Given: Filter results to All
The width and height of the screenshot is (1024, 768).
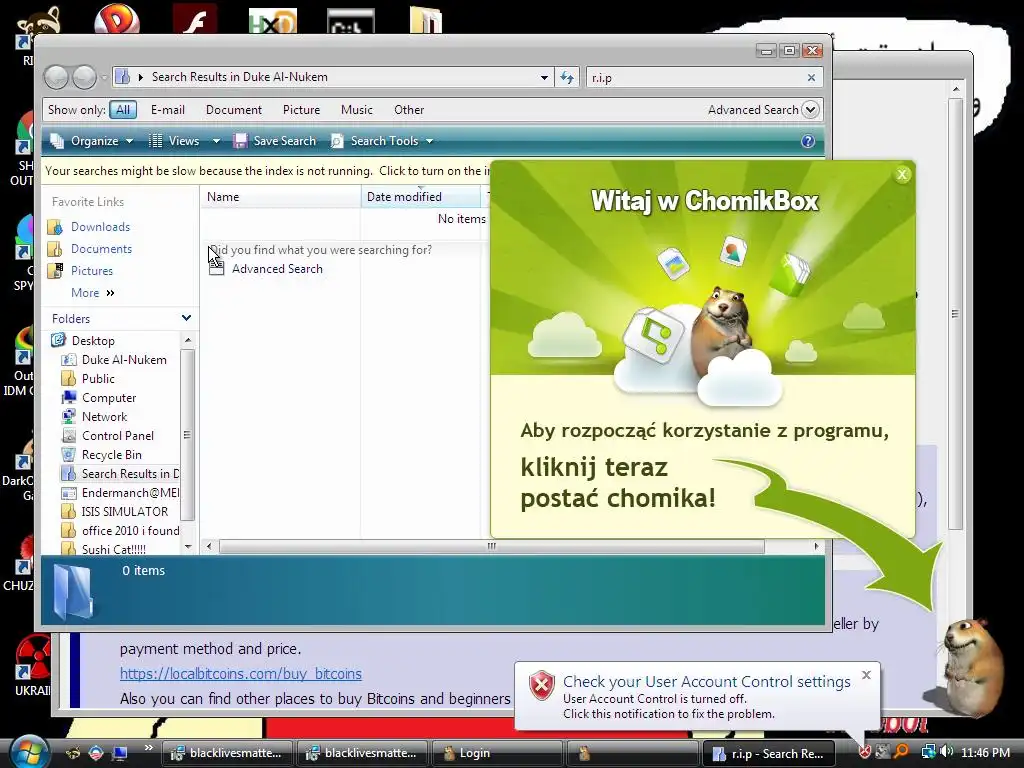Looking at the screenshot, I should click(123, 110).
